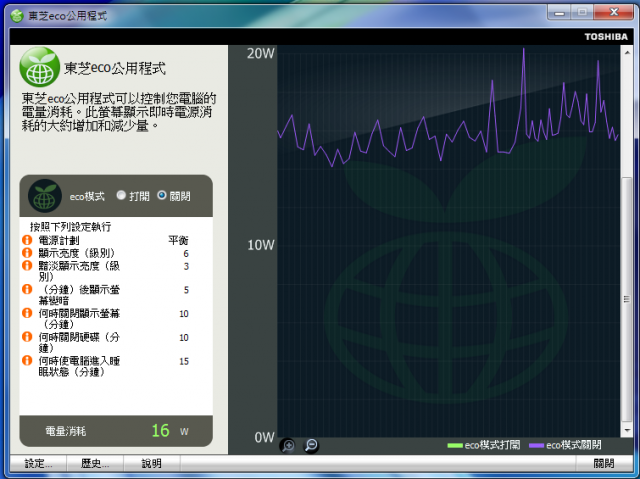The image size is (640, 479).
Task: Click the 按照下列設定執行 heading
Action: (x=70, y=226)
